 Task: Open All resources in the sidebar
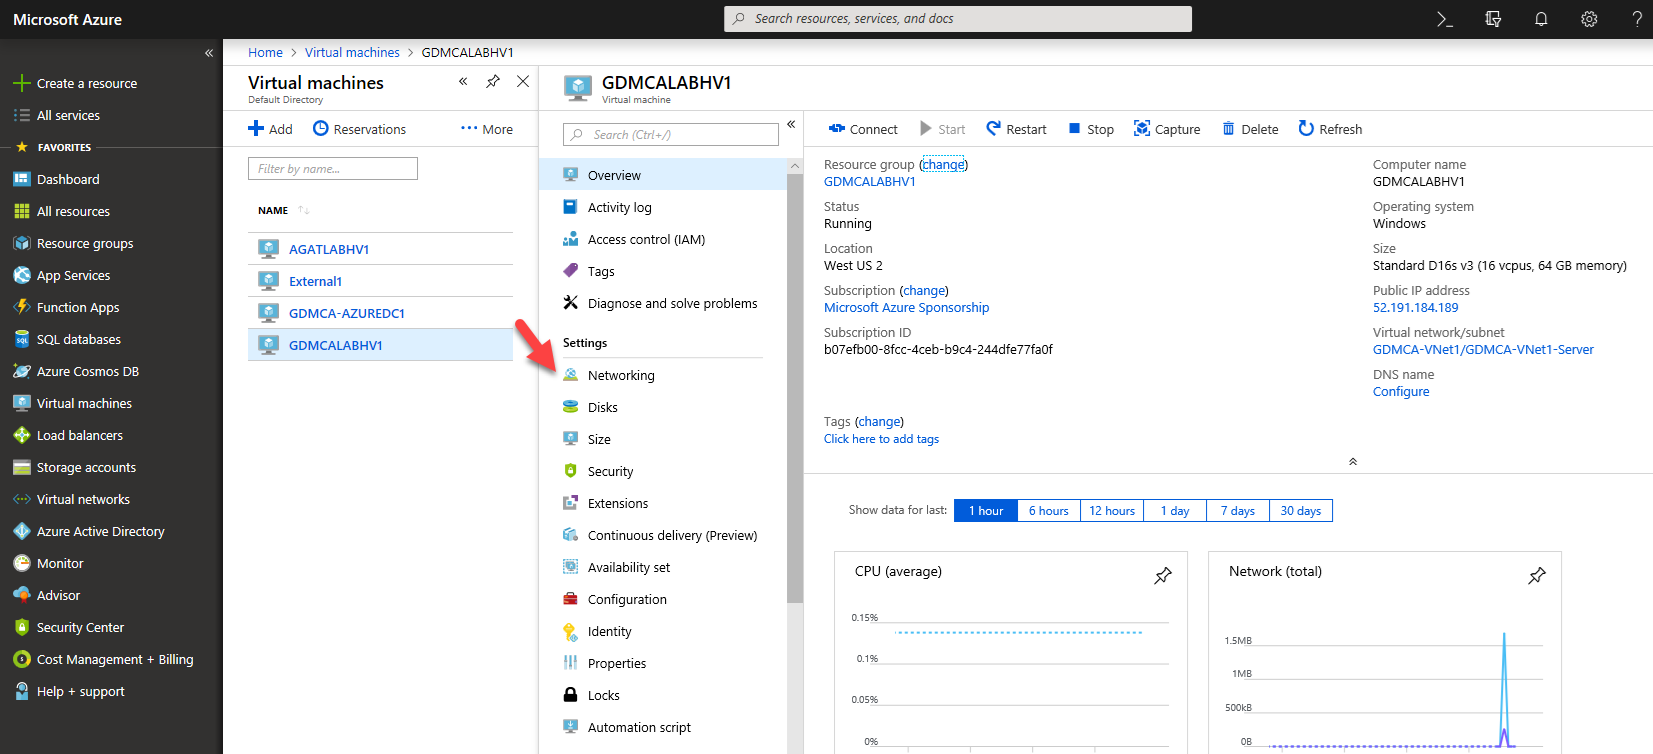click(73, 212)
